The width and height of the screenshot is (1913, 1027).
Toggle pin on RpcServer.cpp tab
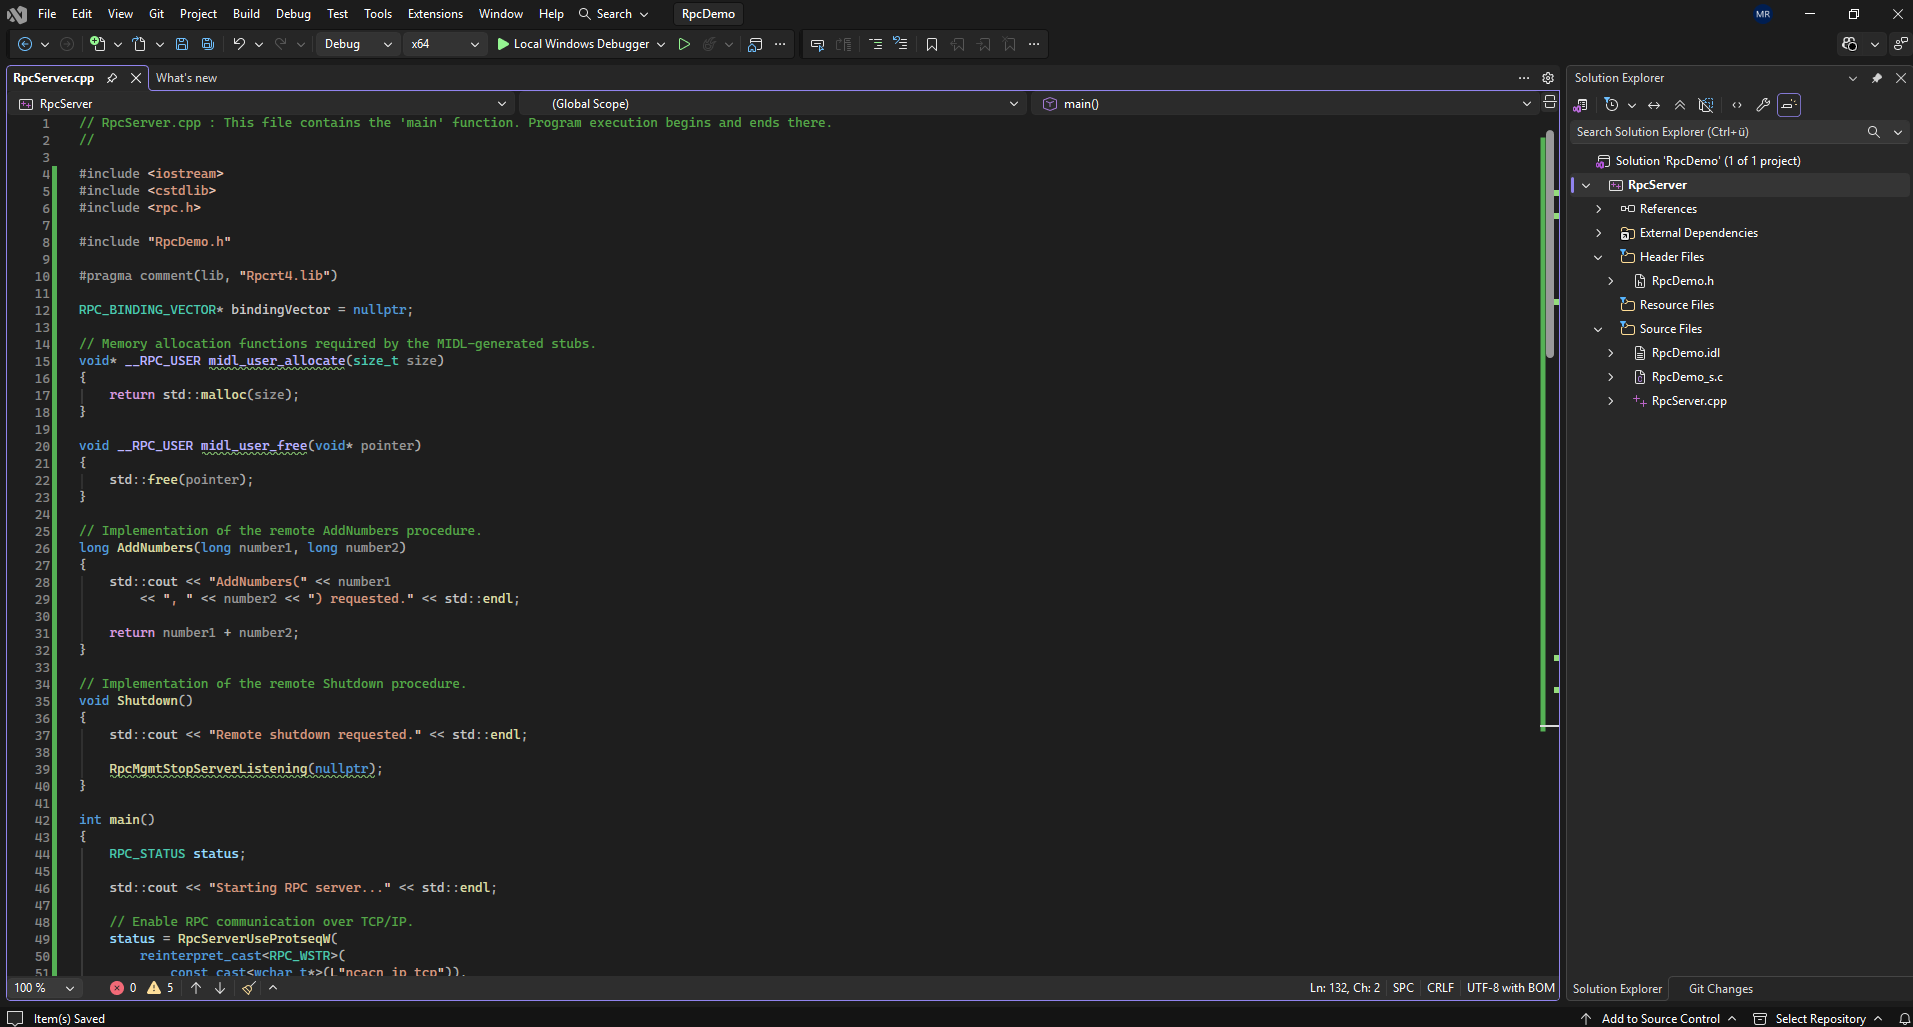pyautogui.click(x=112, y=78)
